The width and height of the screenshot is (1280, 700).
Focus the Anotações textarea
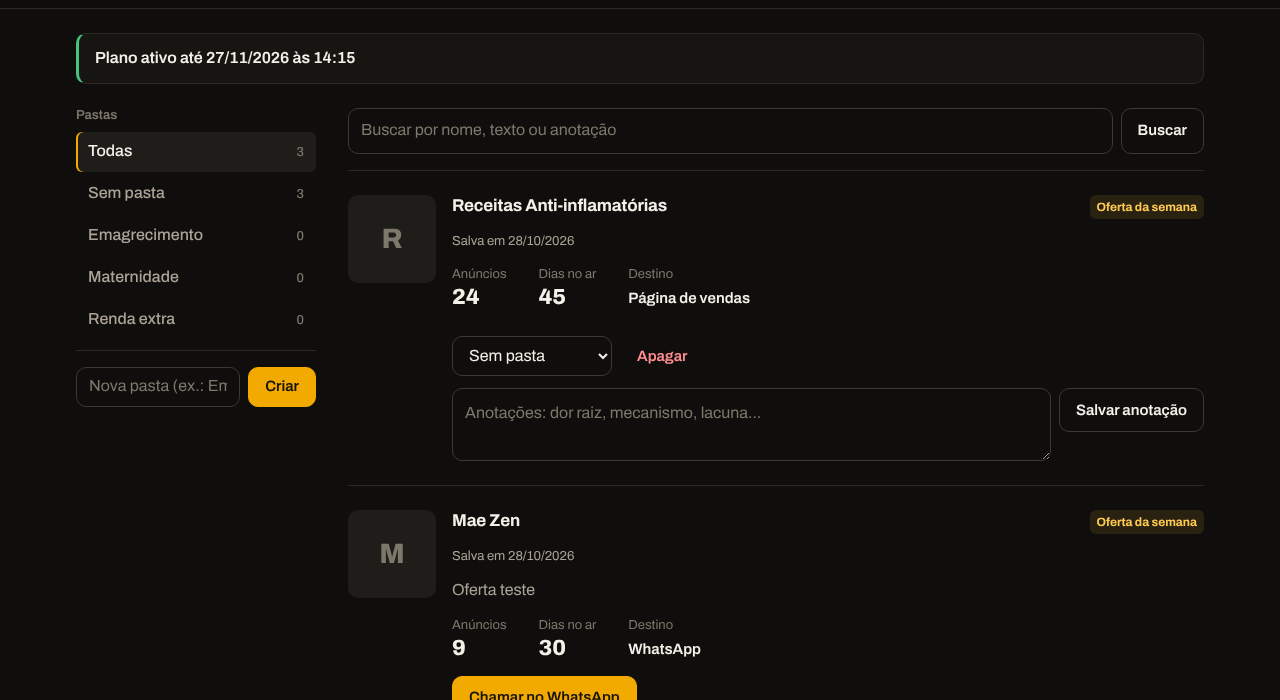pos(751,425)
